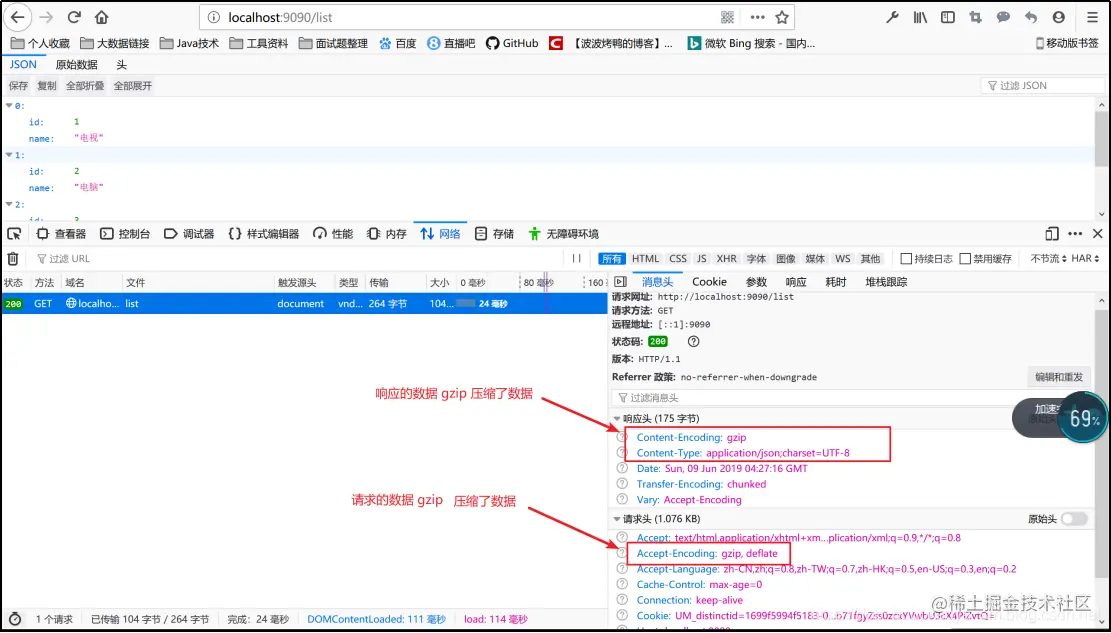Pause network recording button
The image size is (1111, 633).
click(577, 259)
